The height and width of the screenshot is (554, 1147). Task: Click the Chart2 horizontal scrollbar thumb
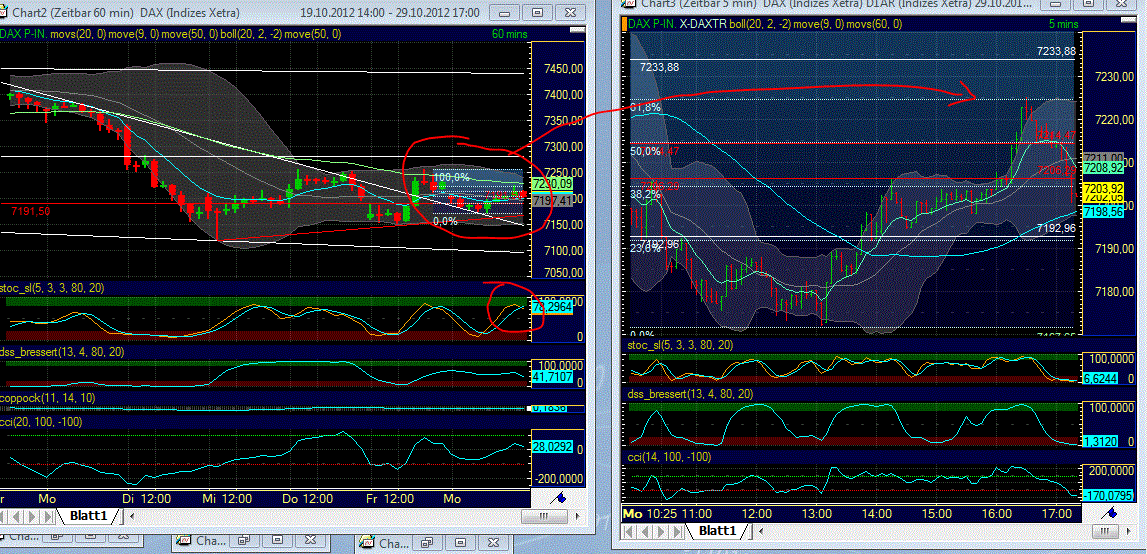(x=544, y=516)
